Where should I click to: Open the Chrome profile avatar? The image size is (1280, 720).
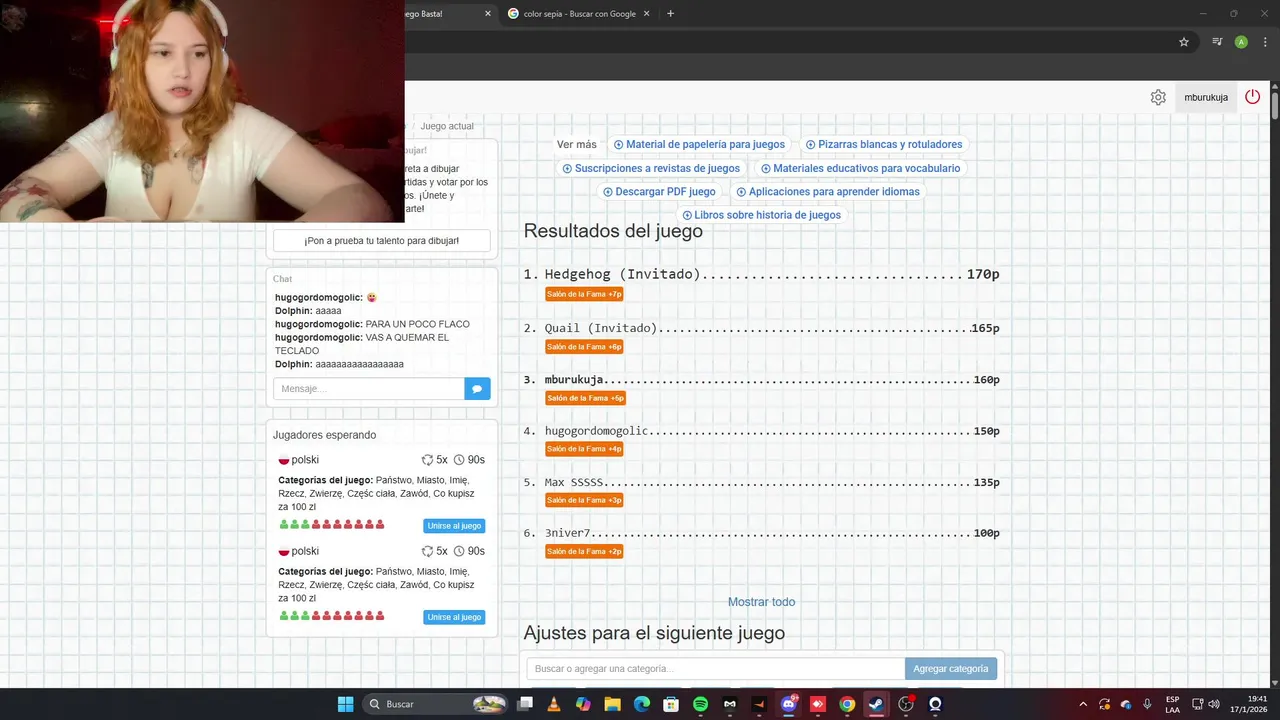tap(1241, 42)
